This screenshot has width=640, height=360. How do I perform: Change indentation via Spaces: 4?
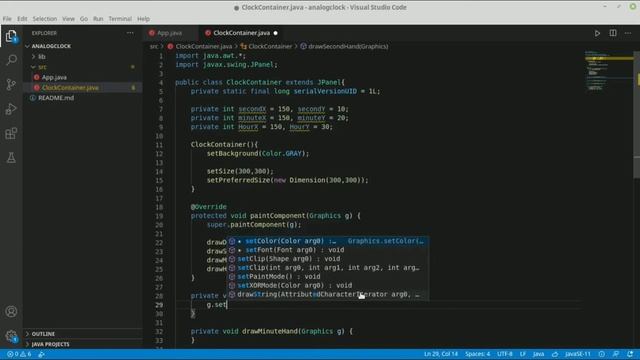pos(478,354)
